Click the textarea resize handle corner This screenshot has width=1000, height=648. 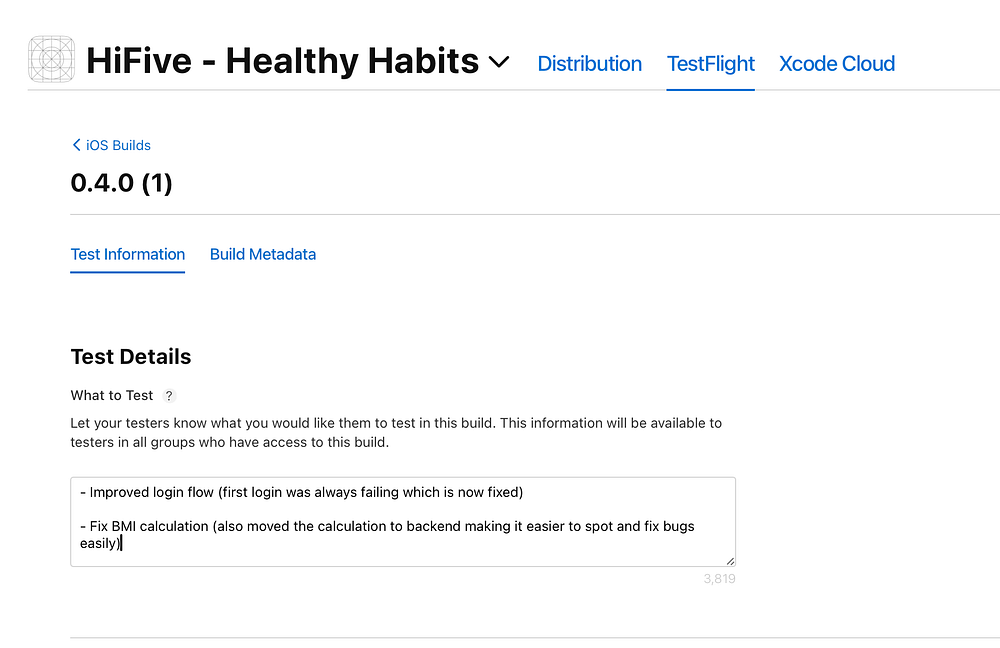730,561
